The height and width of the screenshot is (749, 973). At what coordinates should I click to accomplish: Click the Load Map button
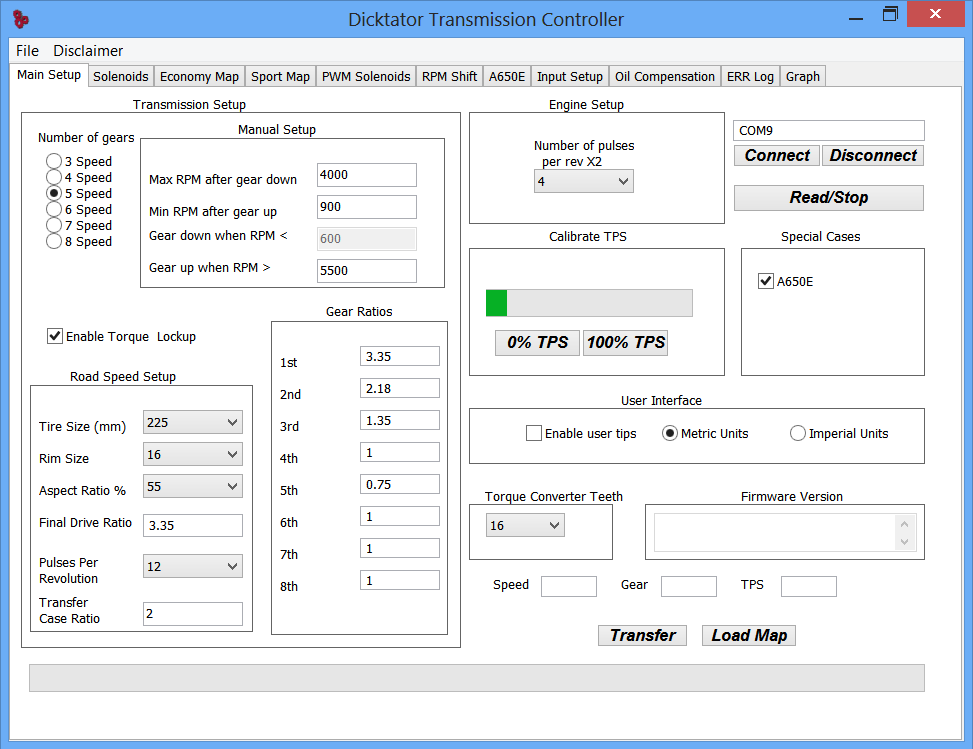point(749,635)
